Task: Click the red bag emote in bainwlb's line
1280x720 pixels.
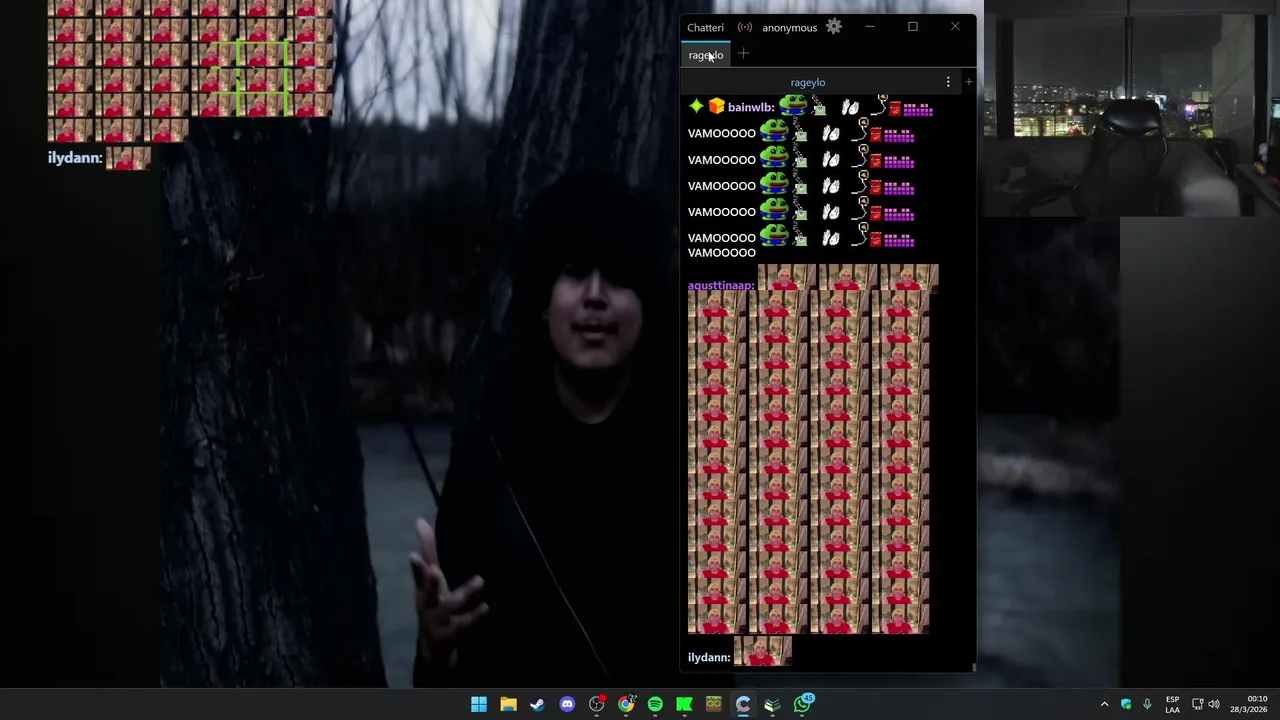Action: coord(894,108)
